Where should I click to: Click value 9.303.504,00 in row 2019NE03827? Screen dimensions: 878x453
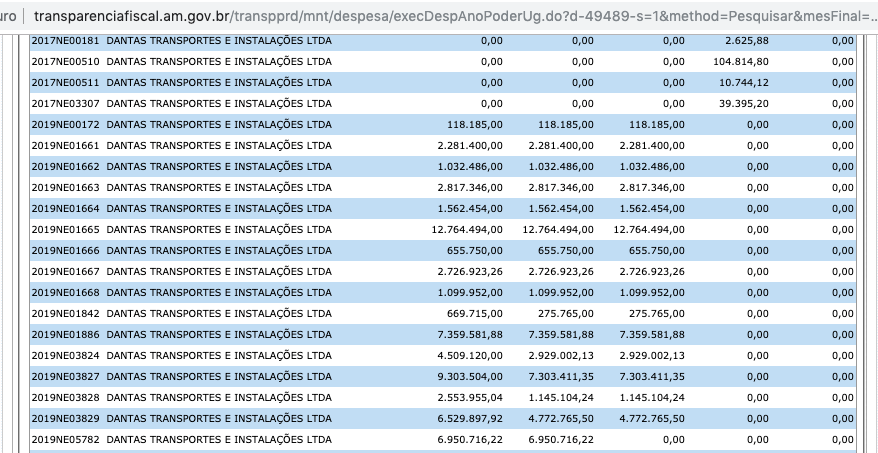[470, 377]
